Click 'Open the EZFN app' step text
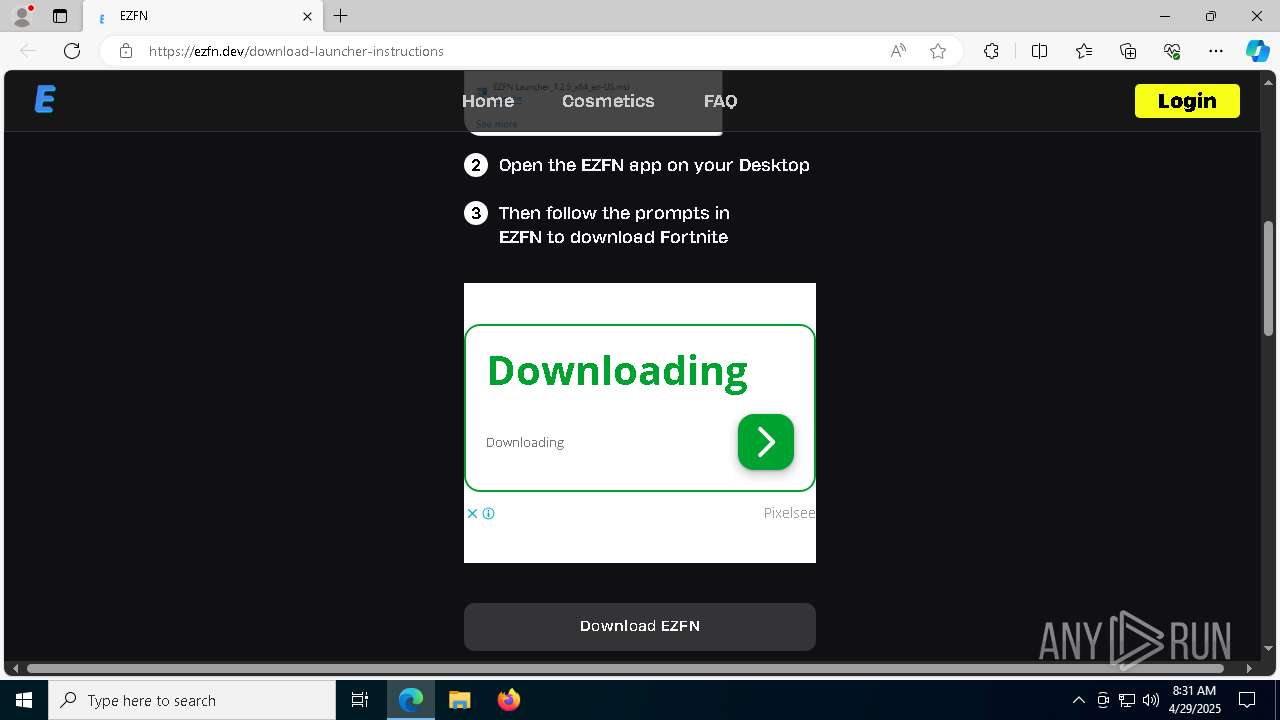1280x720 pixels. tap(654, 165)
